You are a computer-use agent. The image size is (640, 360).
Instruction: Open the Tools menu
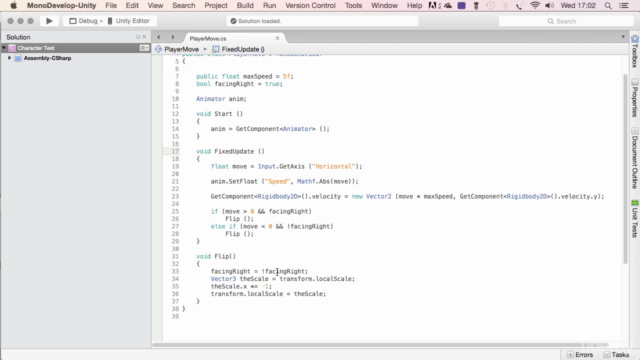tap(353, 5)
